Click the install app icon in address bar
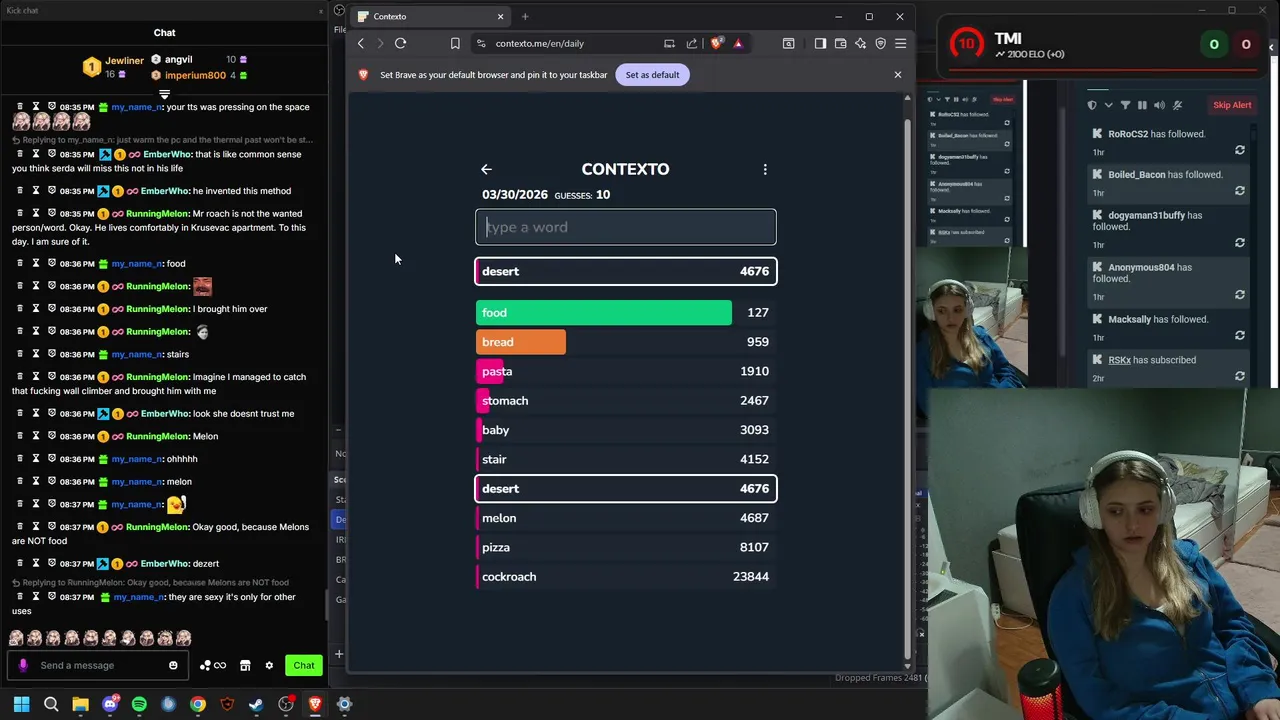 669,43
